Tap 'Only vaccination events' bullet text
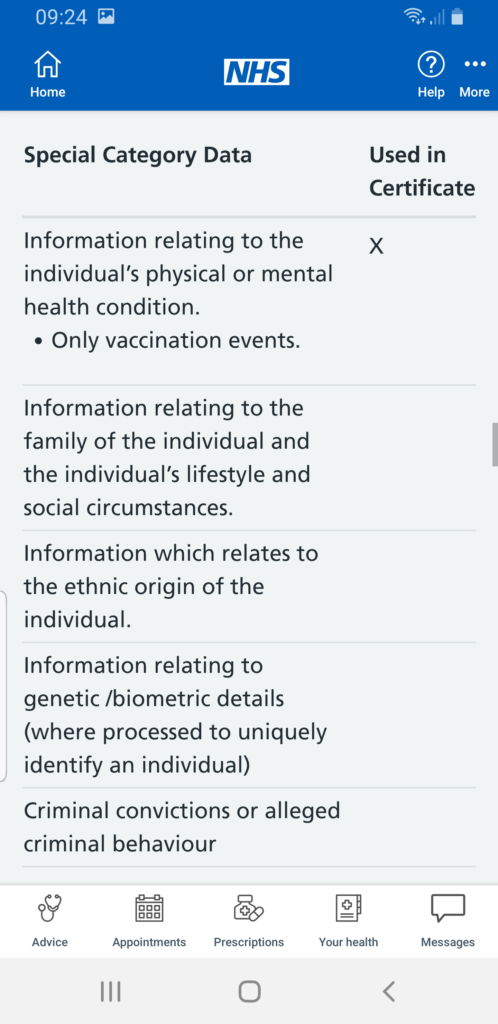 click(x=176, y=340)
